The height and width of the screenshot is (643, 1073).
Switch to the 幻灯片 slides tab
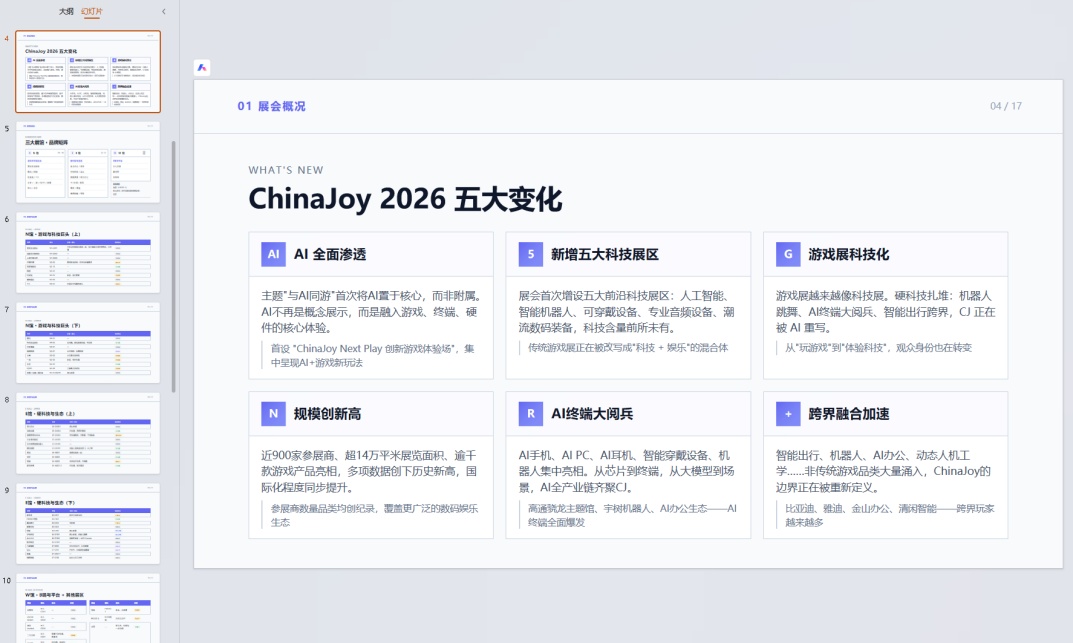click(92, 12)
